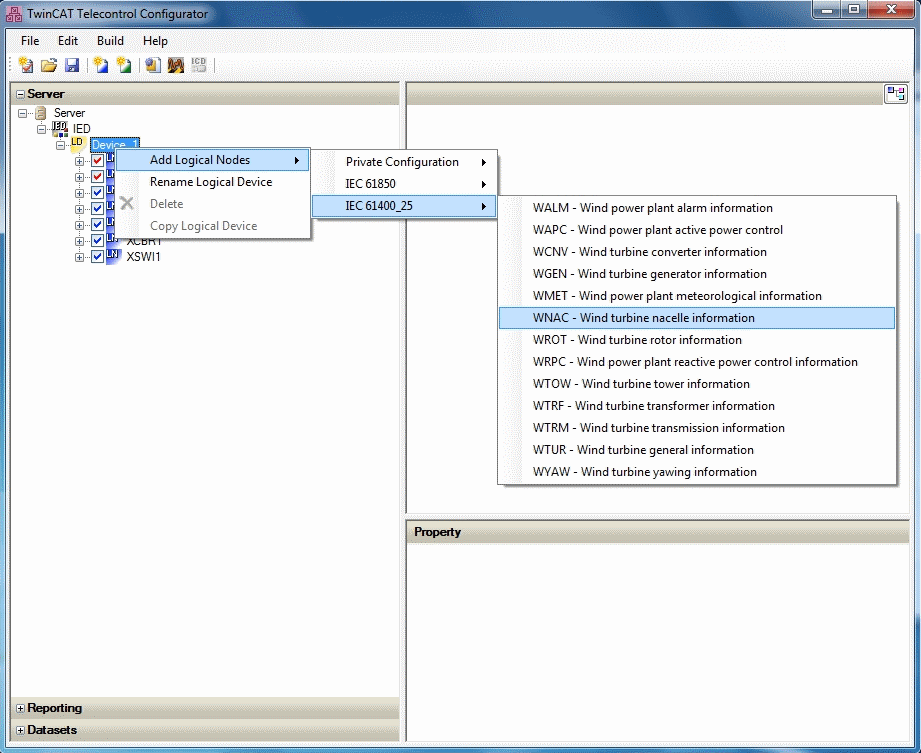Viewport: 921px width, 753px height.
Task: Click the Property panel header
Action: [x=657, y=532]
